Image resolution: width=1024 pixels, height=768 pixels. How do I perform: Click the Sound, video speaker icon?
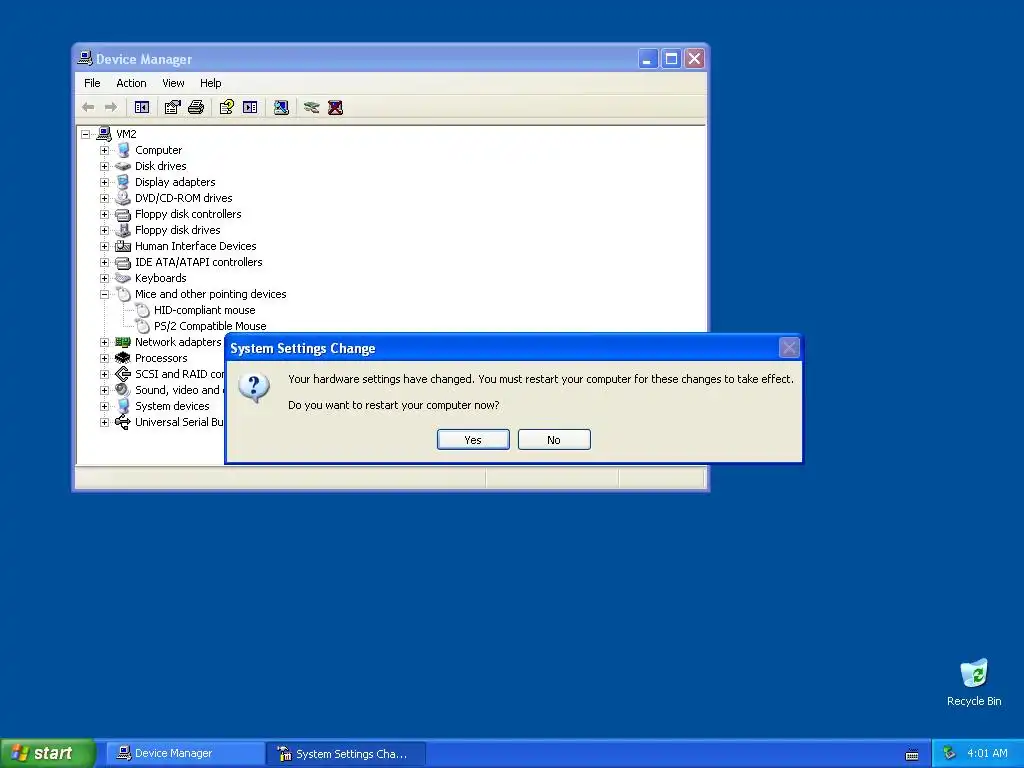pos(123,390)
